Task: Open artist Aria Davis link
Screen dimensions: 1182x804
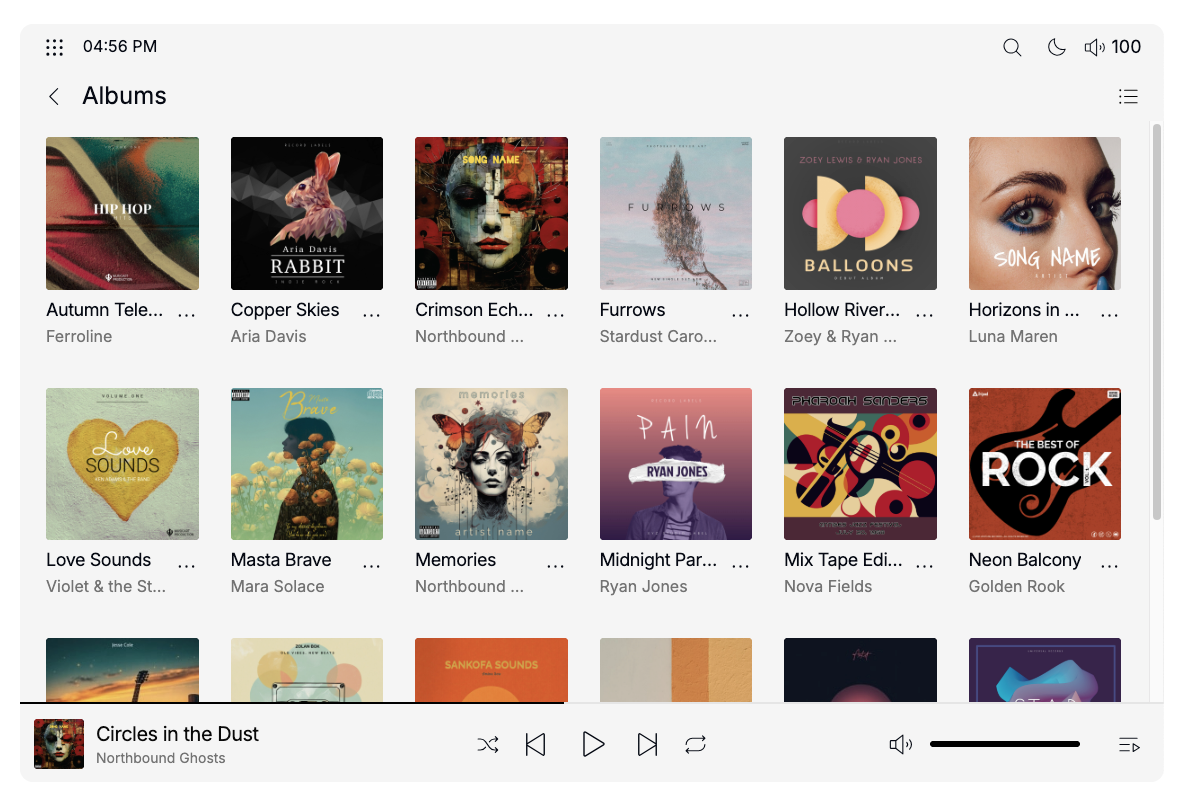Action: [x=268, y=336]
